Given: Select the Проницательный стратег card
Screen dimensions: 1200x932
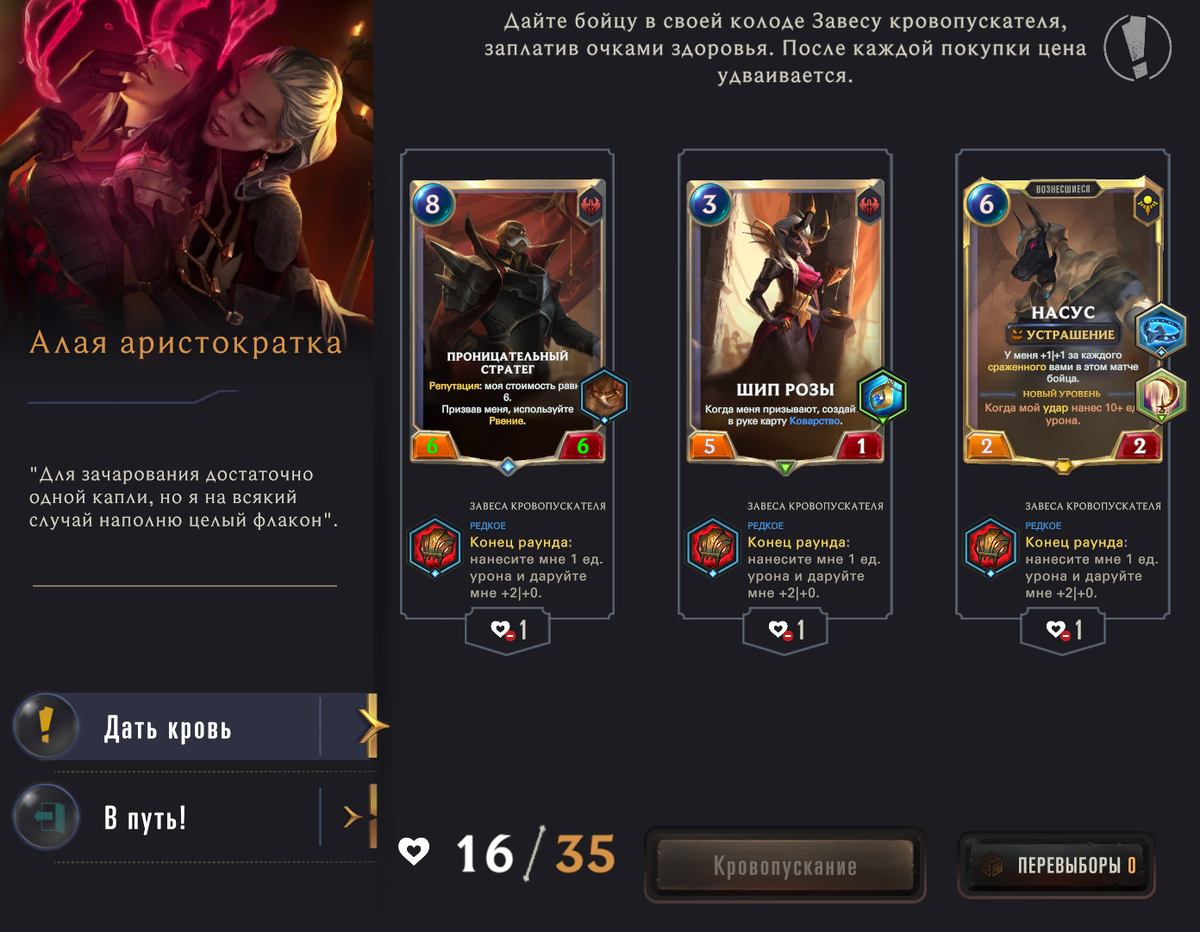Looking at the screenshot, I should pos(508,324).
